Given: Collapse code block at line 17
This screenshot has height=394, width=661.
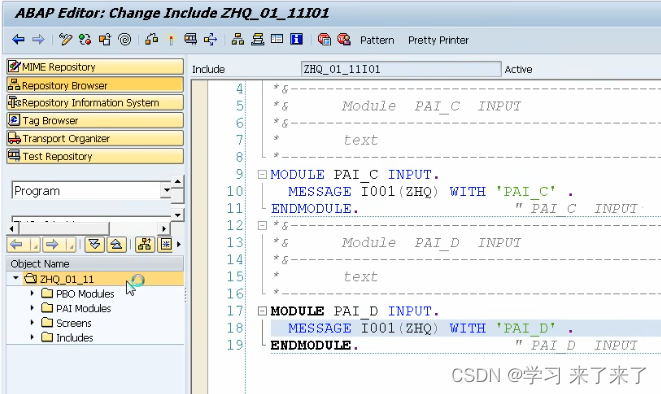Looking at the screenshot, I should pos(262,311).
